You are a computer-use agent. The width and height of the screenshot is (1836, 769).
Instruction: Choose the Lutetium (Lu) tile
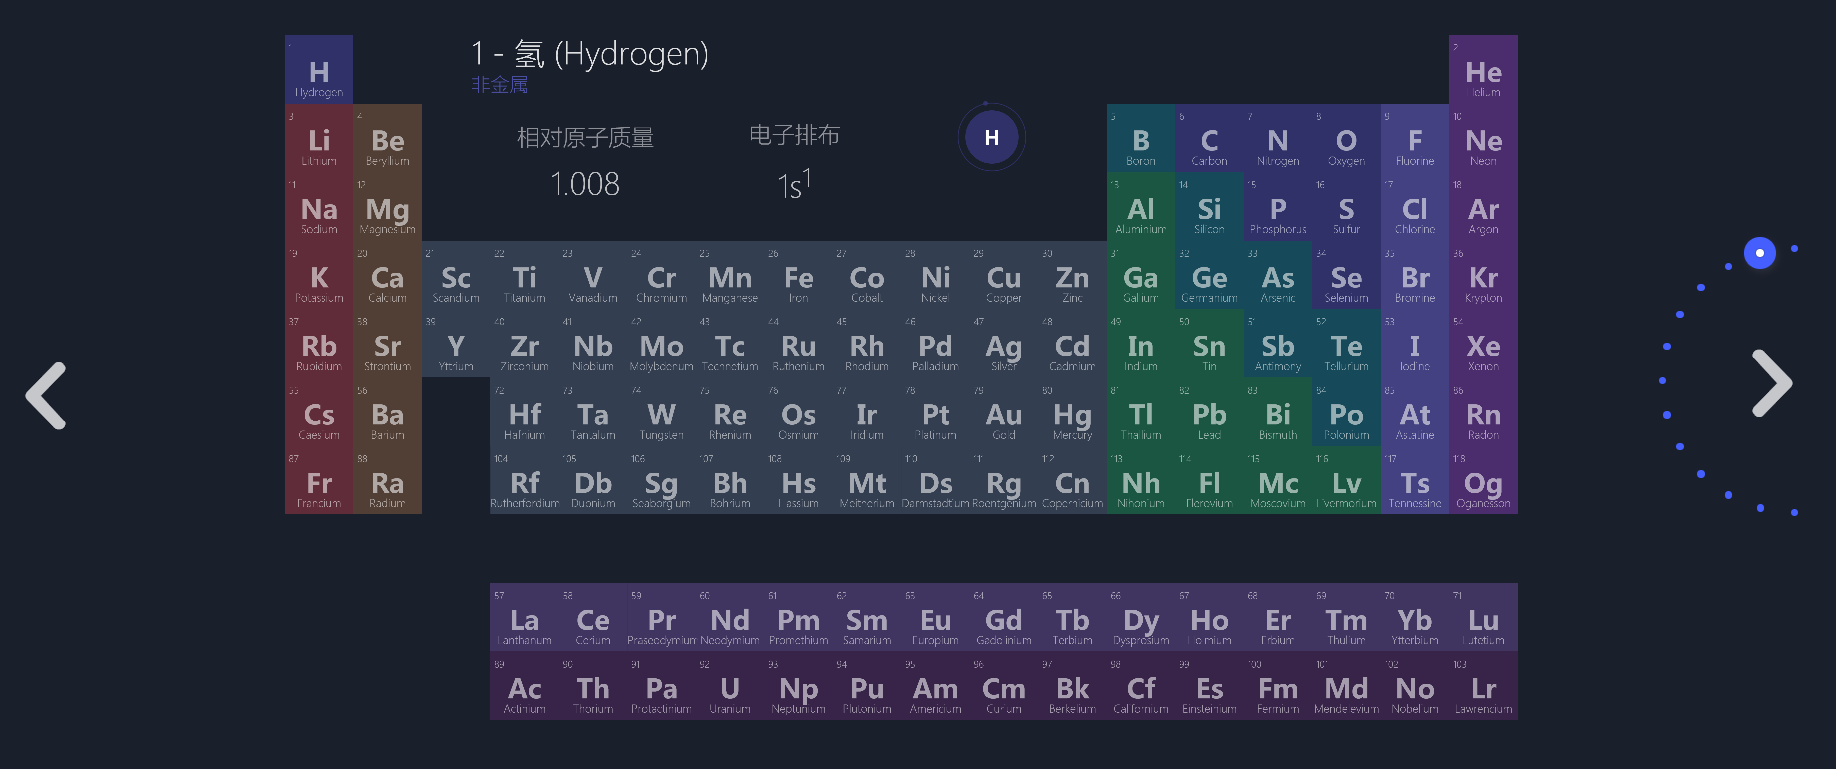tap(1484, 618)
